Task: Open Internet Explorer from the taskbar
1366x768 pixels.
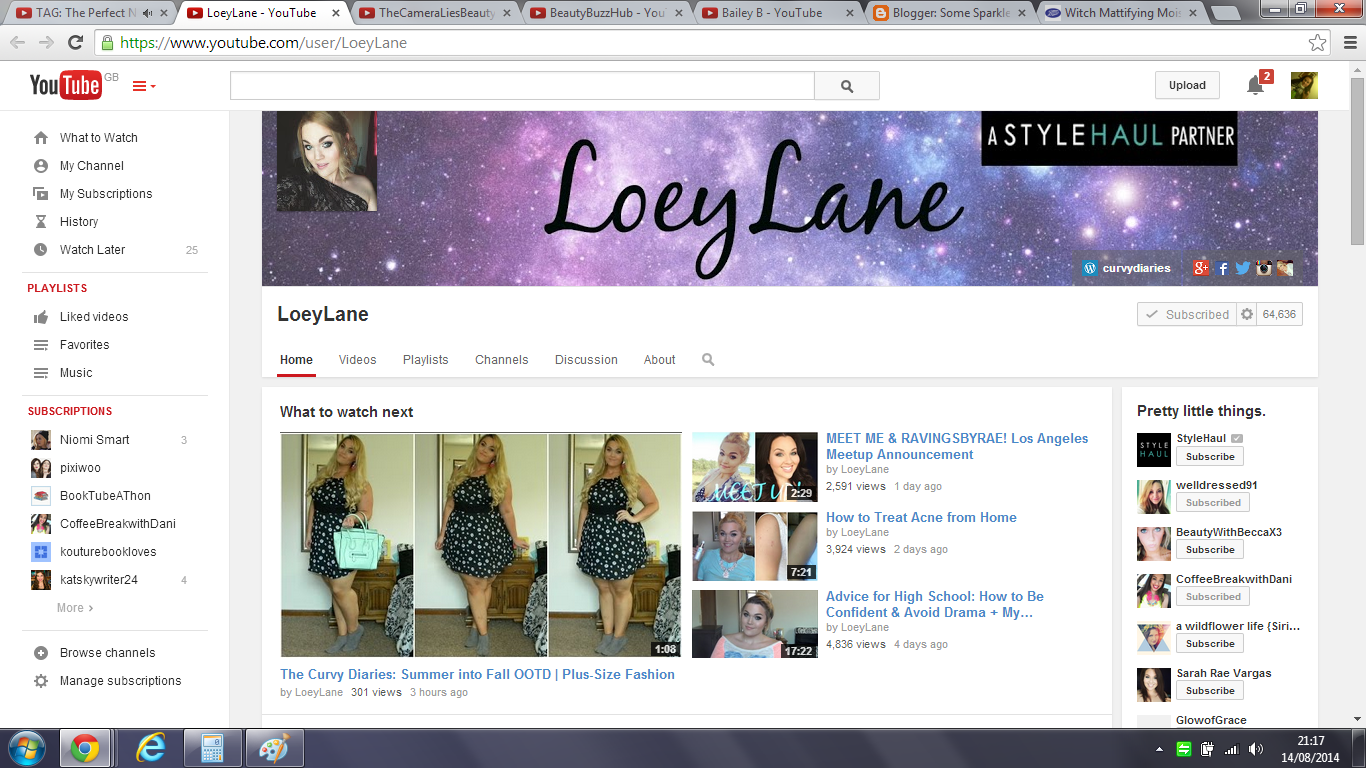Action: pos(152,748)
